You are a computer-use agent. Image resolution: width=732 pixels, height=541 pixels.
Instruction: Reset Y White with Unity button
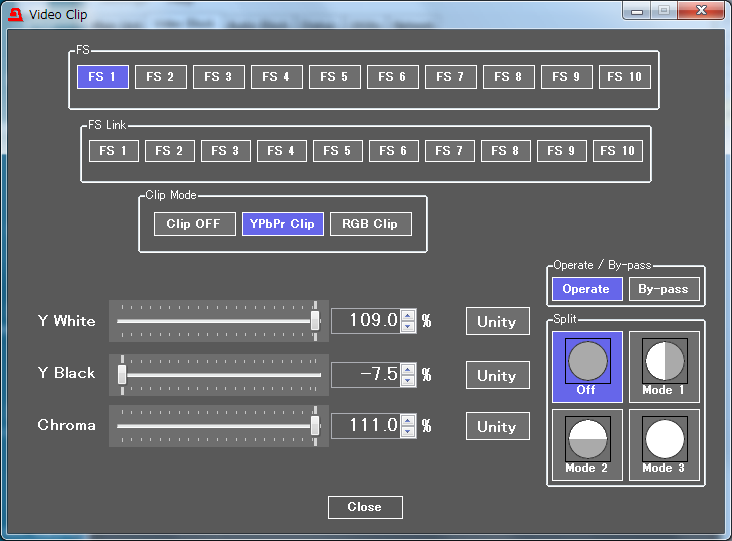click(x=497, y=322)
